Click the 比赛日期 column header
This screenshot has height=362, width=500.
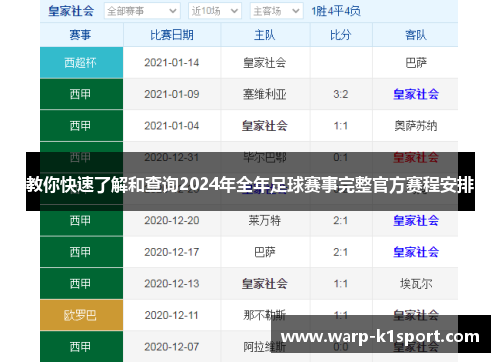point(172,35)
